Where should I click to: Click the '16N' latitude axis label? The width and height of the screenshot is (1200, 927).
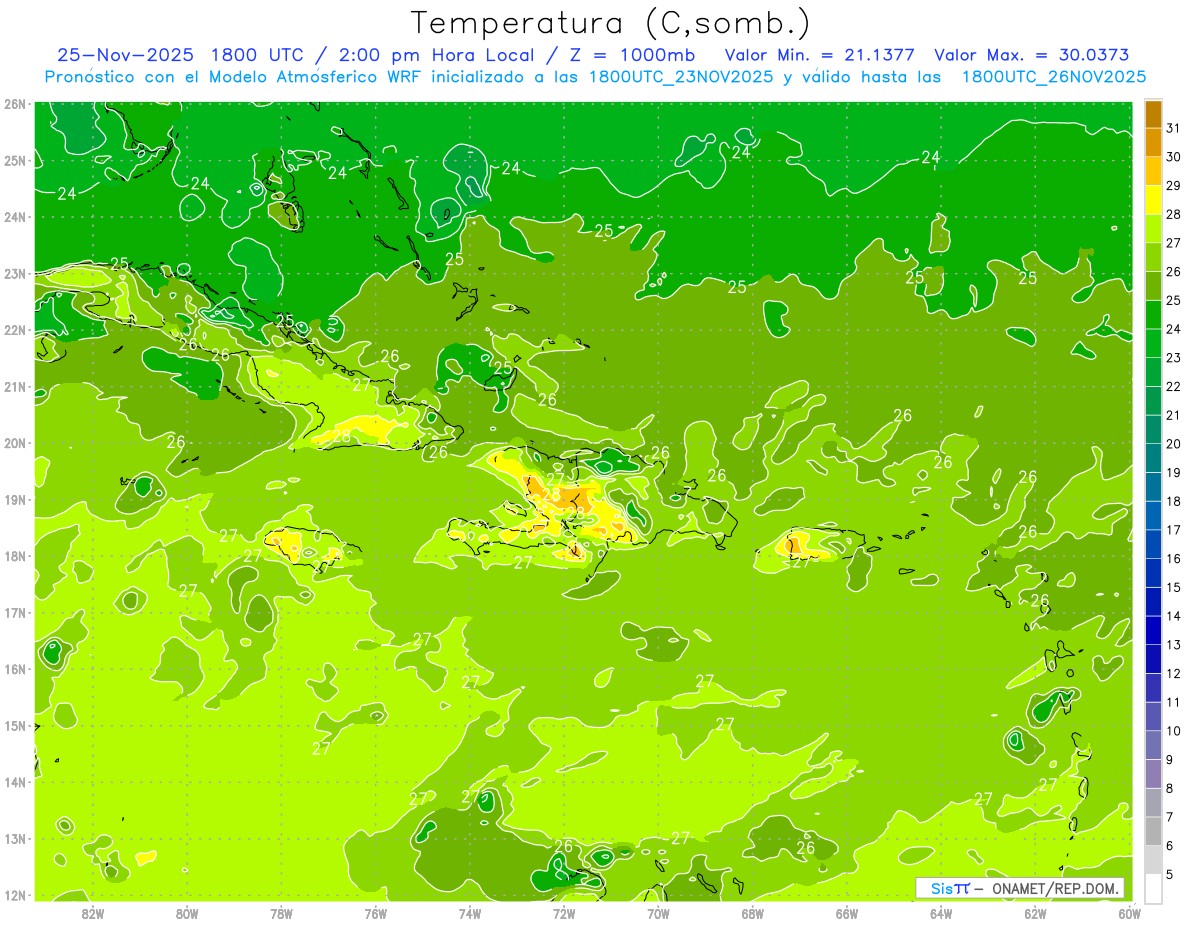coord(15,669)
